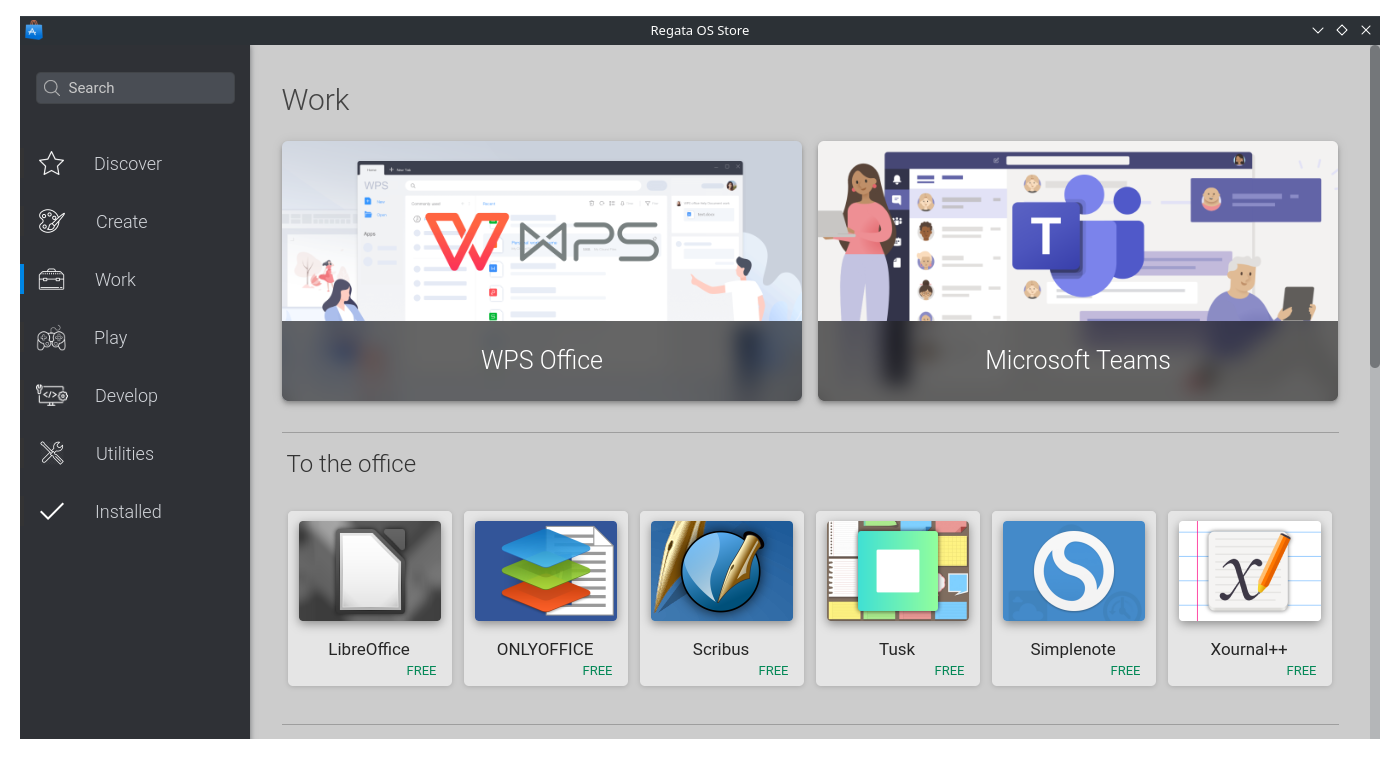Screen dimensions: 1400x763
Task: Click the Tusk name label
Action: coord(897,649)
